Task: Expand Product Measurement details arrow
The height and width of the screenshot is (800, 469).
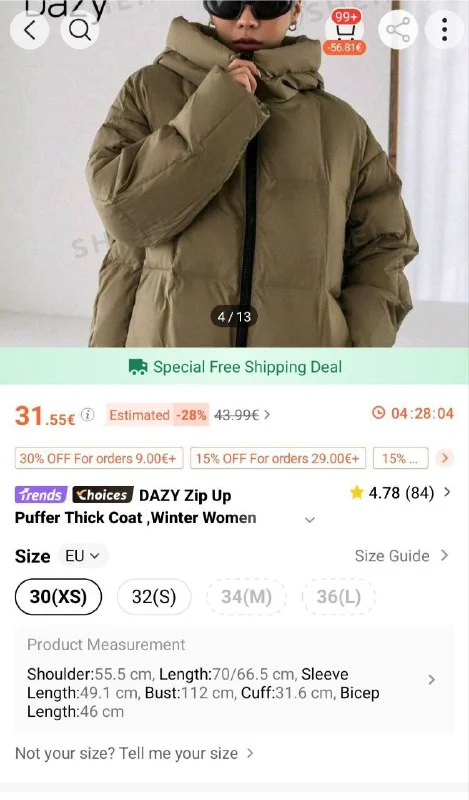Action: point(432,680)
